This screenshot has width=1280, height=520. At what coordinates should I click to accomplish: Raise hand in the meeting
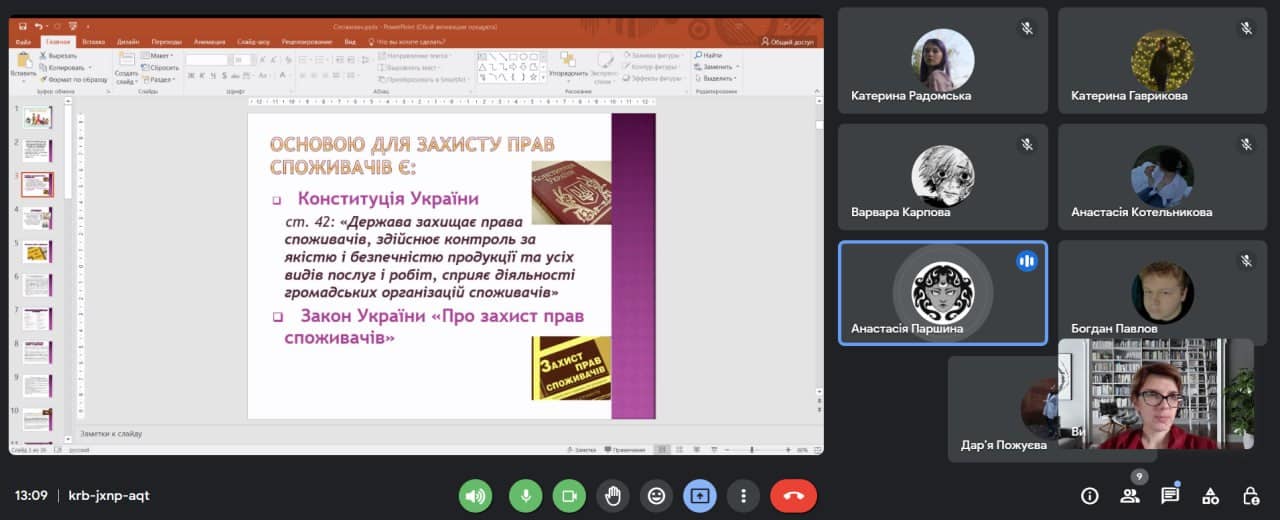click(612, 495)
